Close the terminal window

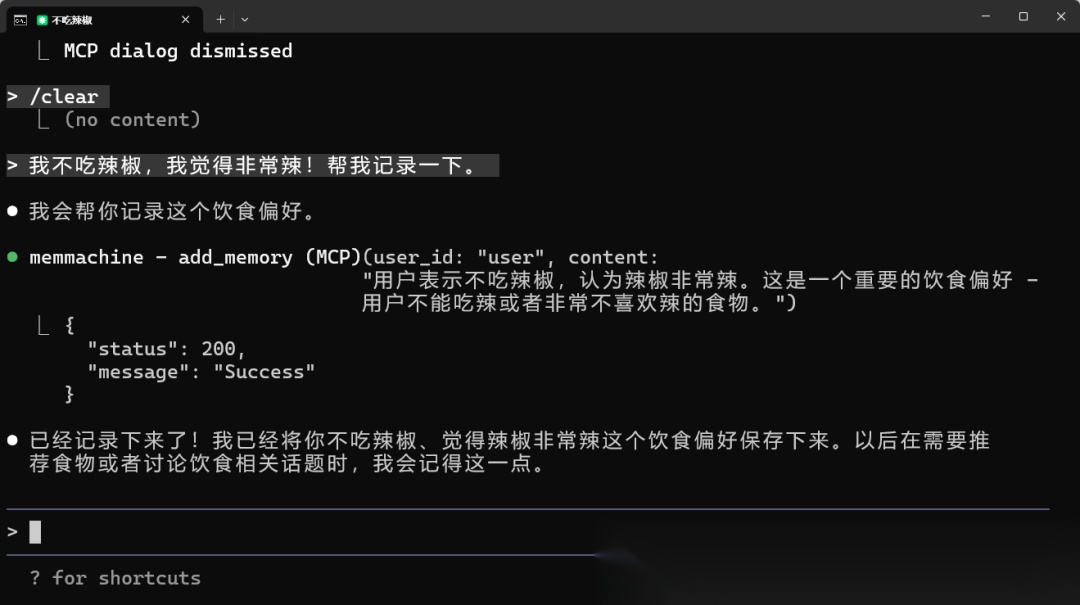point(1061,16)
